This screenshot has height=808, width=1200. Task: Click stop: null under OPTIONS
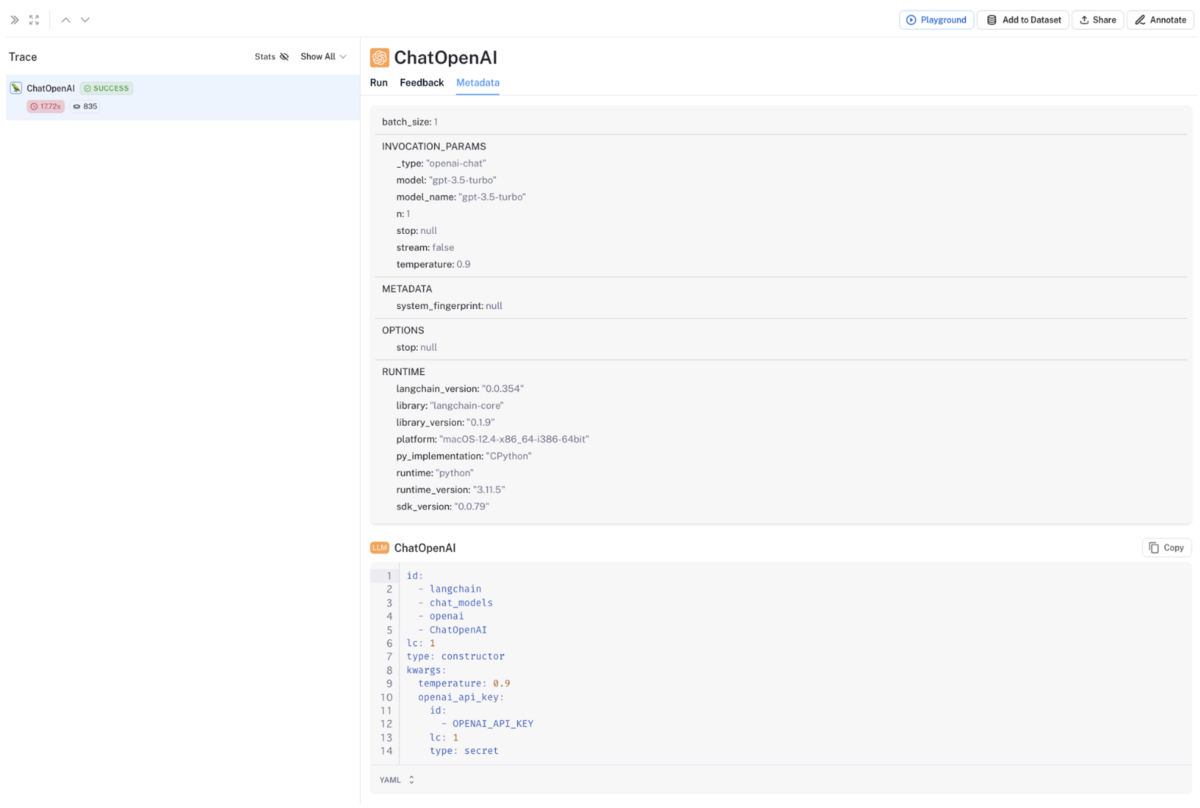click(417, 347)
